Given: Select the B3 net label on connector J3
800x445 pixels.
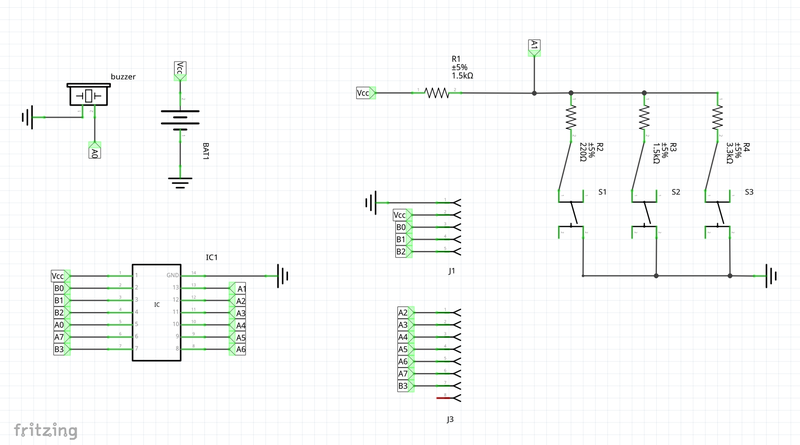Looking at the screenshot, I should point(403,385).
